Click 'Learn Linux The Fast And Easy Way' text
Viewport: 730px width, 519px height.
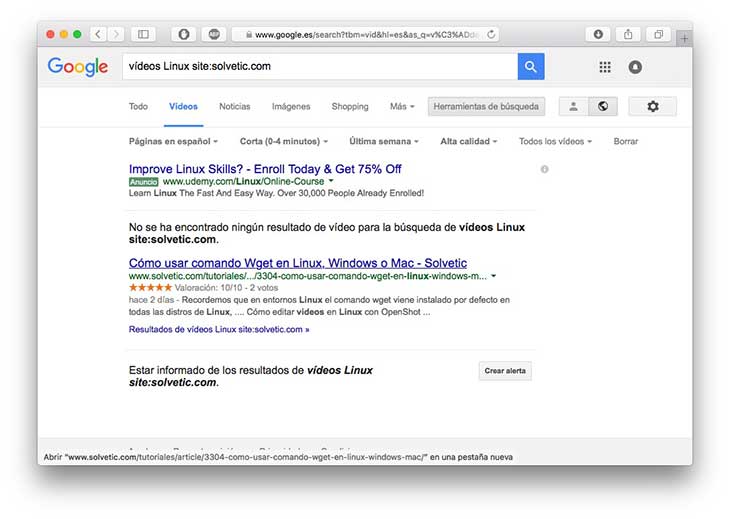click(276, 193)
